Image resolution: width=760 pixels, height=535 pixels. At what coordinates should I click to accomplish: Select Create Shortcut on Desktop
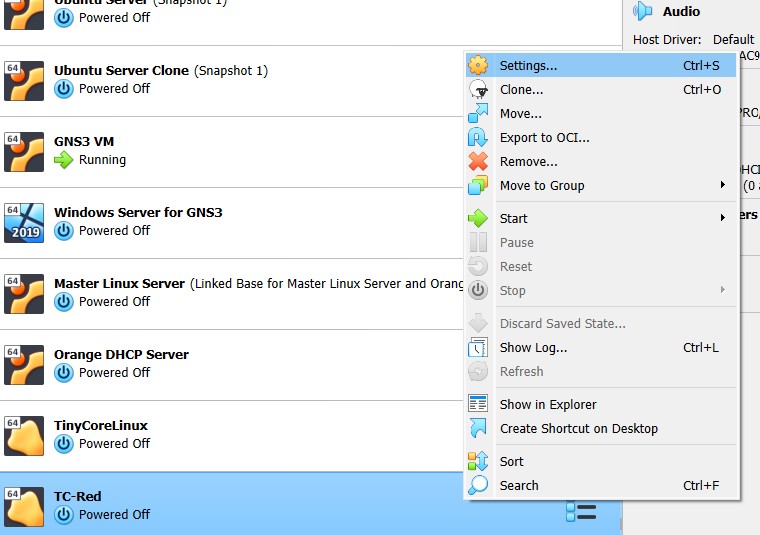601,429
